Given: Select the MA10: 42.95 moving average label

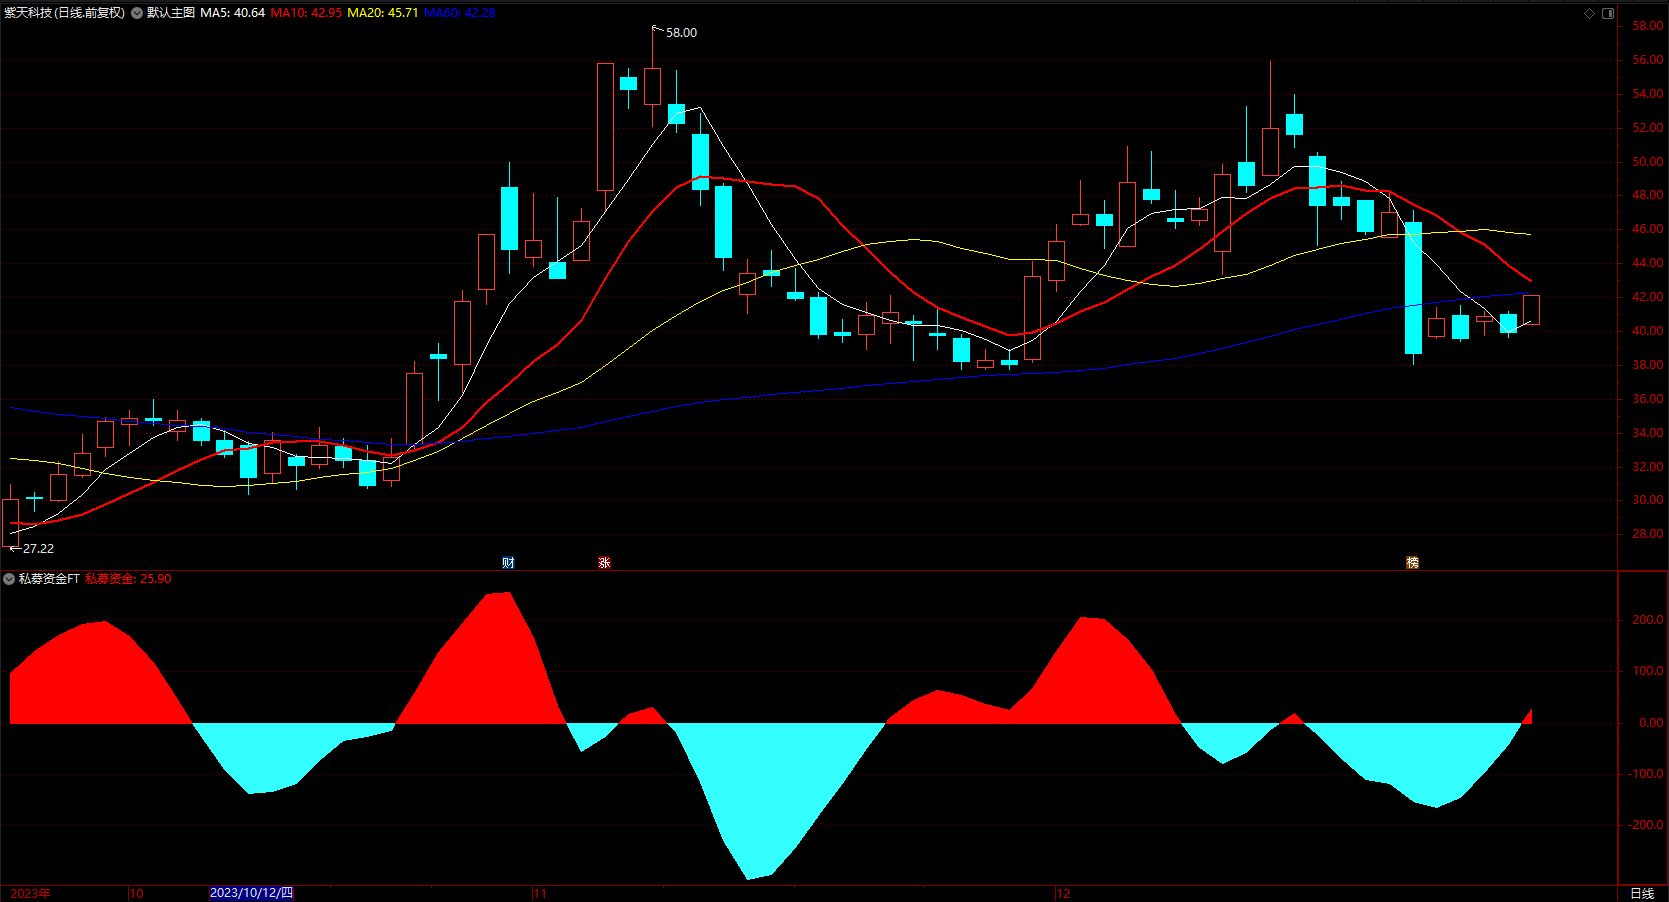Looking at the screenshot, I should 306,13.
